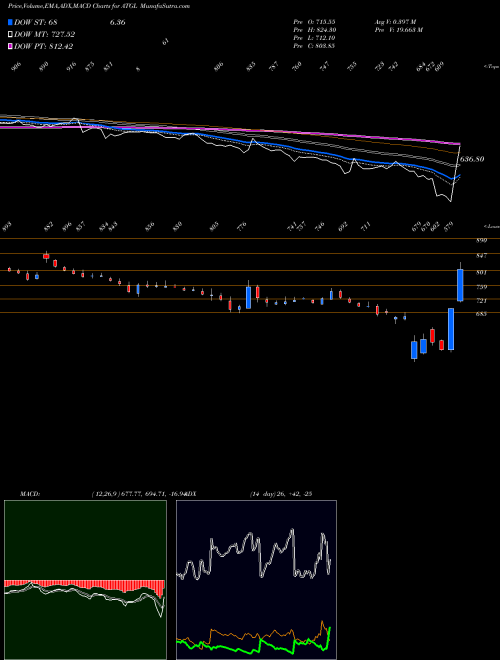Screen dimensions: 500x660
Task: Click the '776' low value label
Action: pyautogui.click(x=242, y=227)
